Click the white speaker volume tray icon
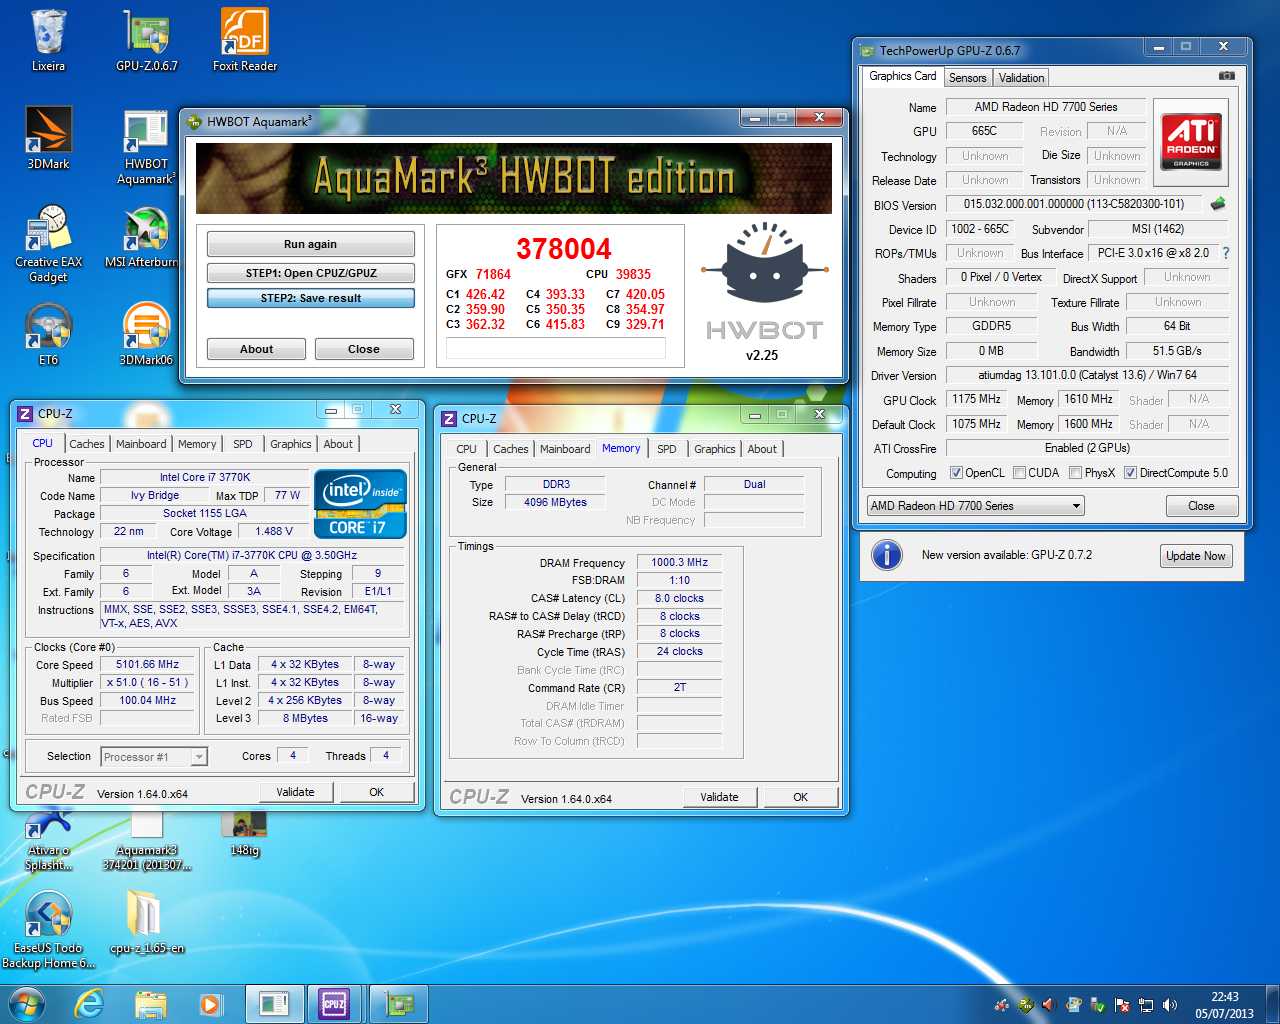1280x1024 pixels. pyautogui.click(x=1170, y=1005)
